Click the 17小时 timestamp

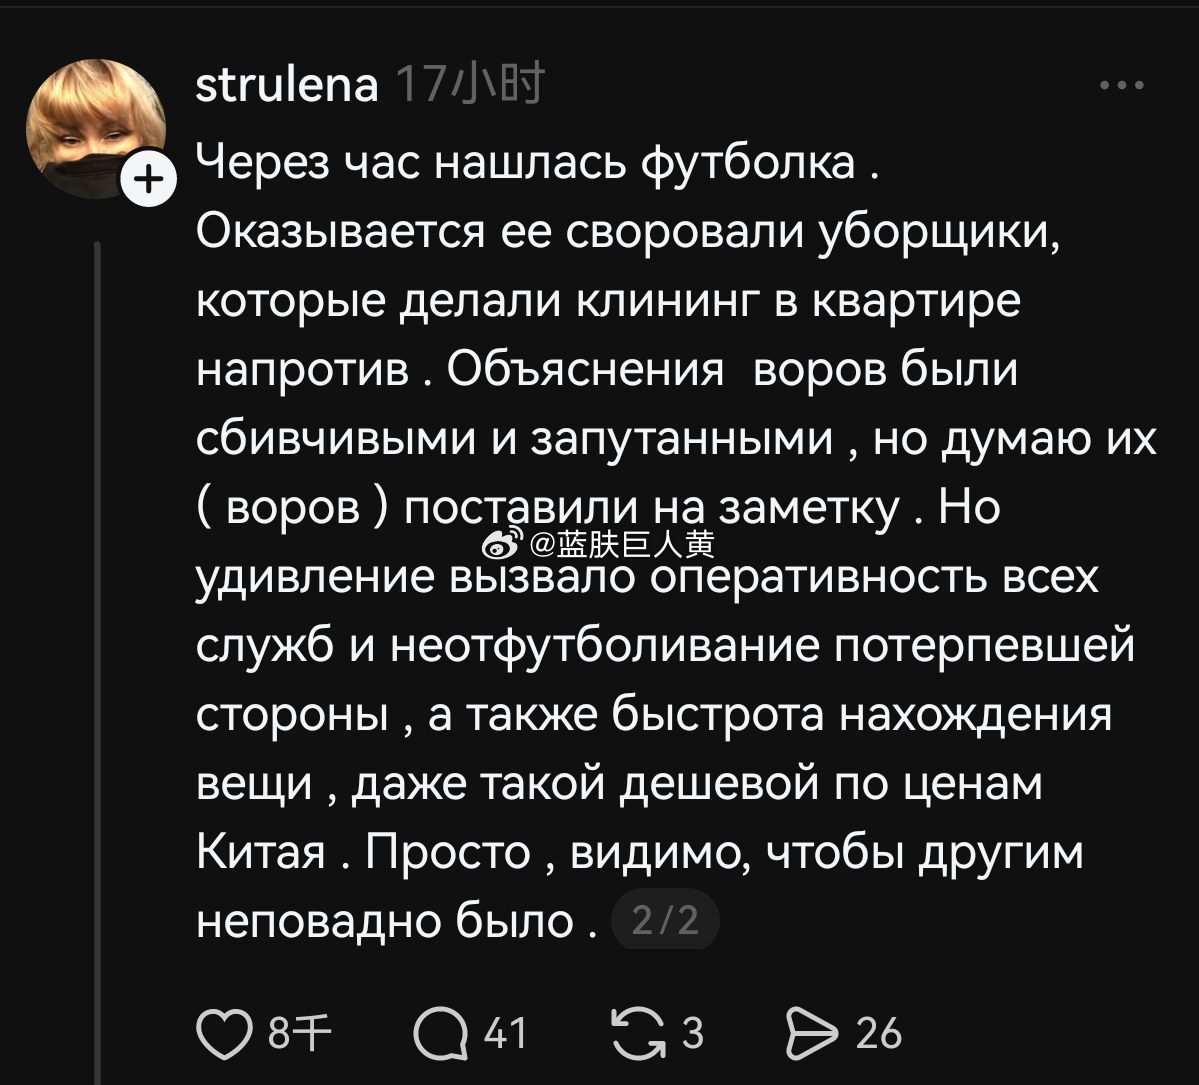click(x=470, y=86)
